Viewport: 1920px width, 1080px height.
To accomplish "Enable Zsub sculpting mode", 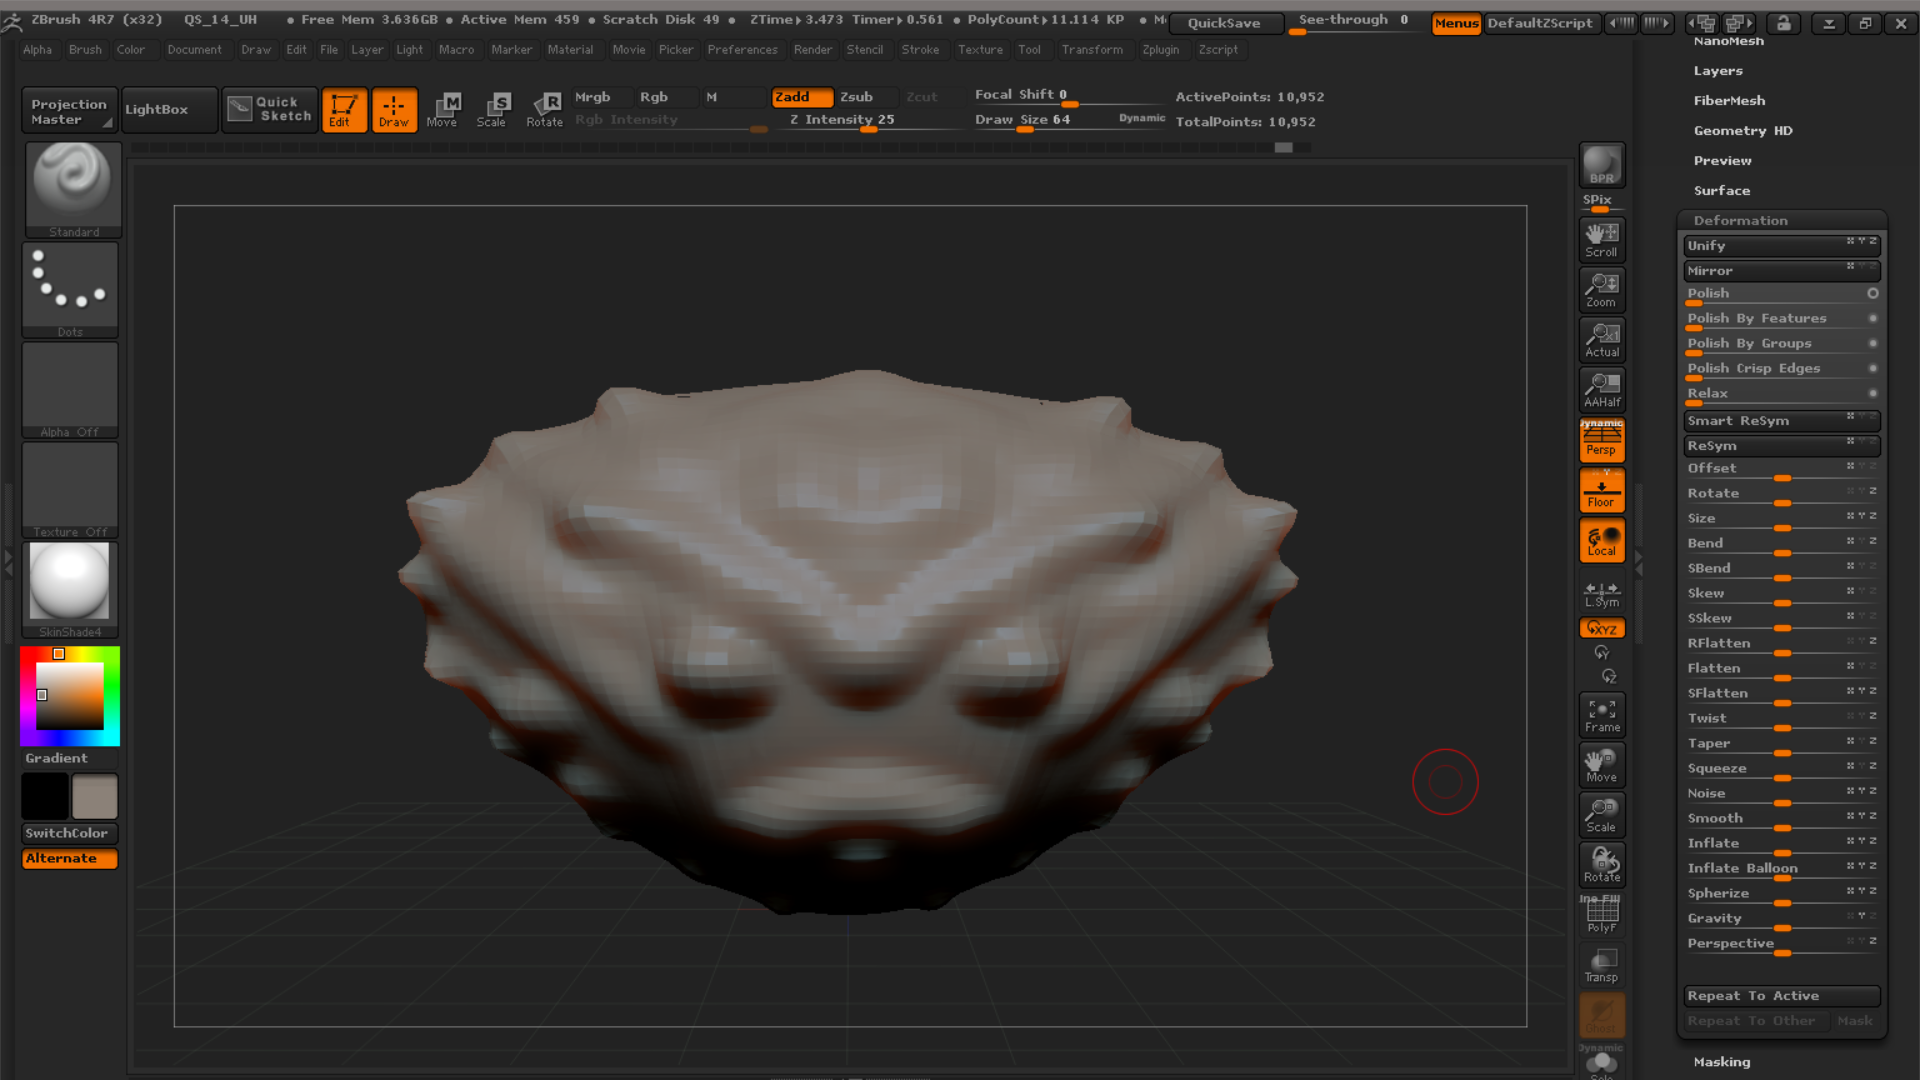I will (x=855, y=97).
